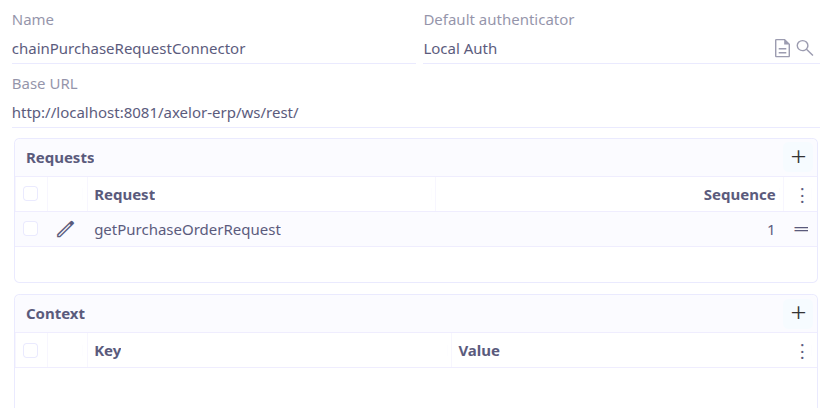Select all rows in Requests grid
This screenshot has height=408, width=833.
[31, 194]
